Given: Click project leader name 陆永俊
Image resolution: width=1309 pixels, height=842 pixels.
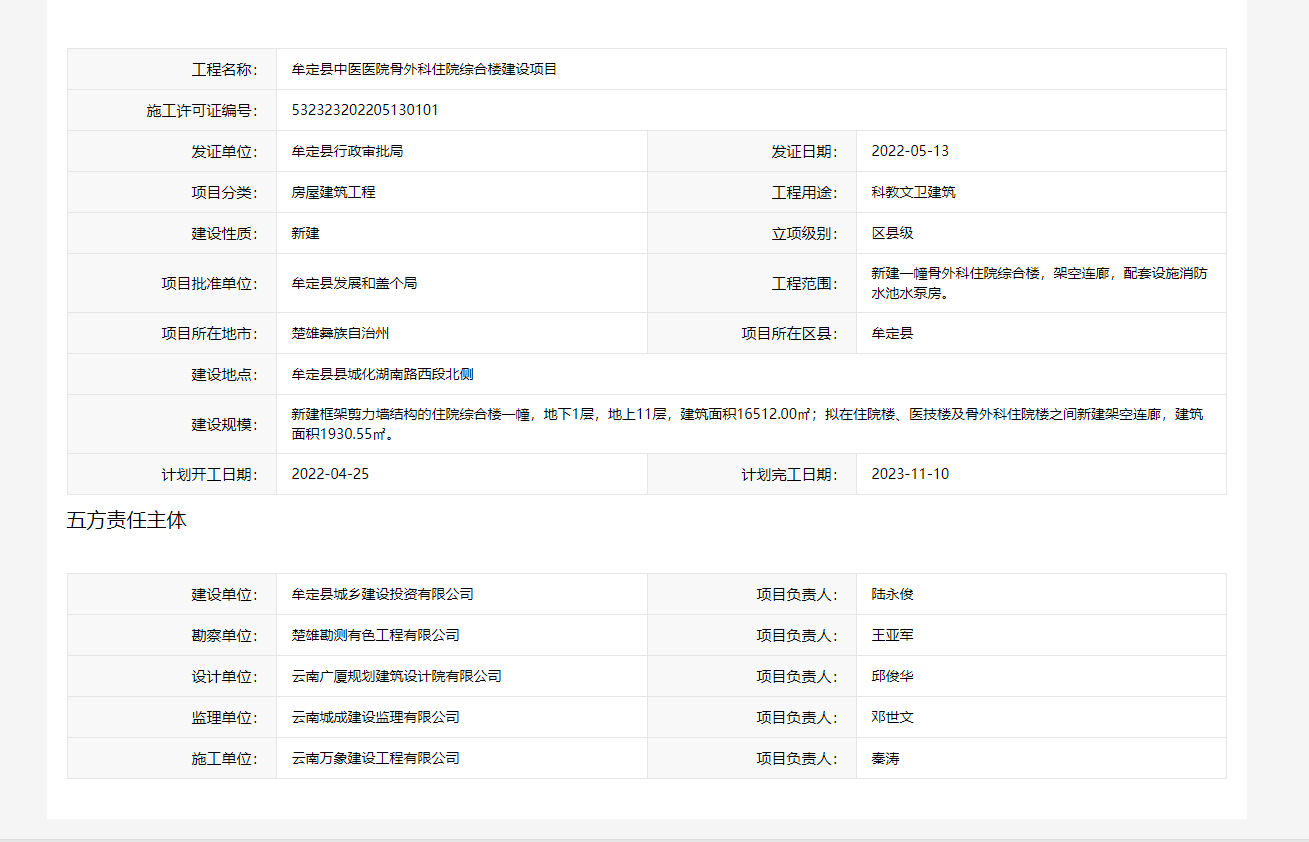Looking at the screenshot, I should tap(892, 594).
